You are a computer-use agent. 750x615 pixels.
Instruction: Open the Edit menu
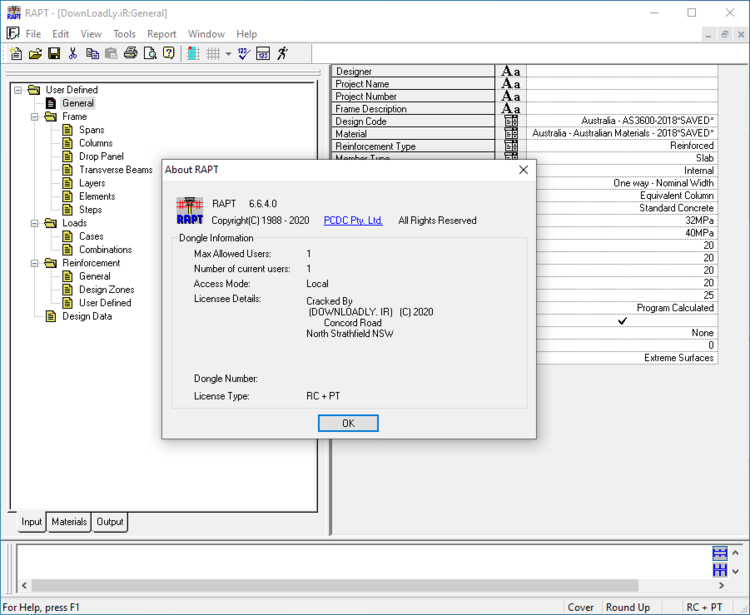(61, 34)
